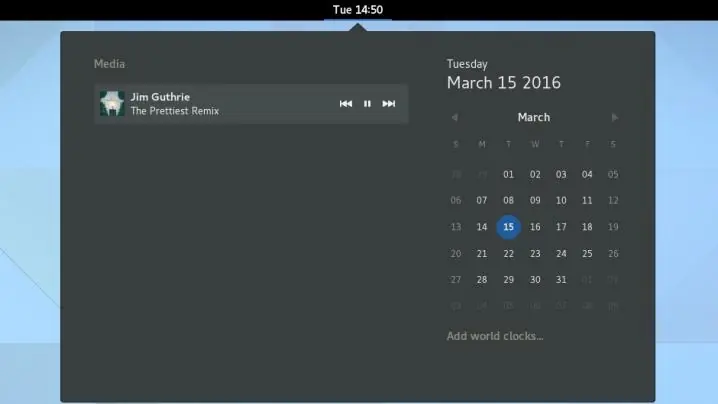718x404 pixels.
Task: Select day 22 in the calendar
Action: tap(508, 253)
